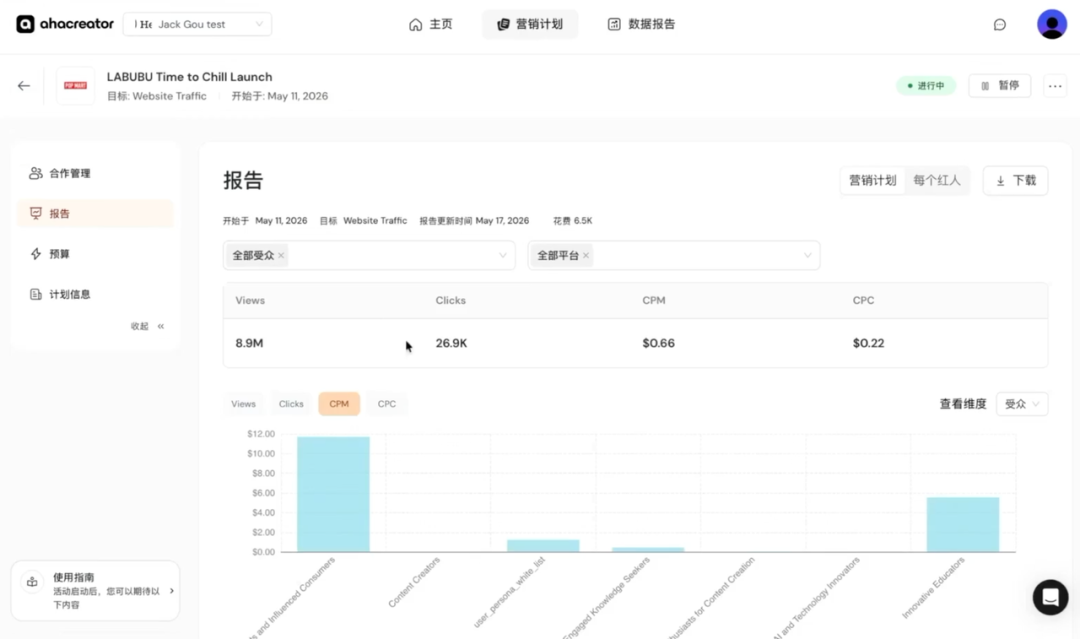The height and width of the screenshot is (639, 1080).
Task: Click the $0.22 CPC value
Action: [869, 343]
